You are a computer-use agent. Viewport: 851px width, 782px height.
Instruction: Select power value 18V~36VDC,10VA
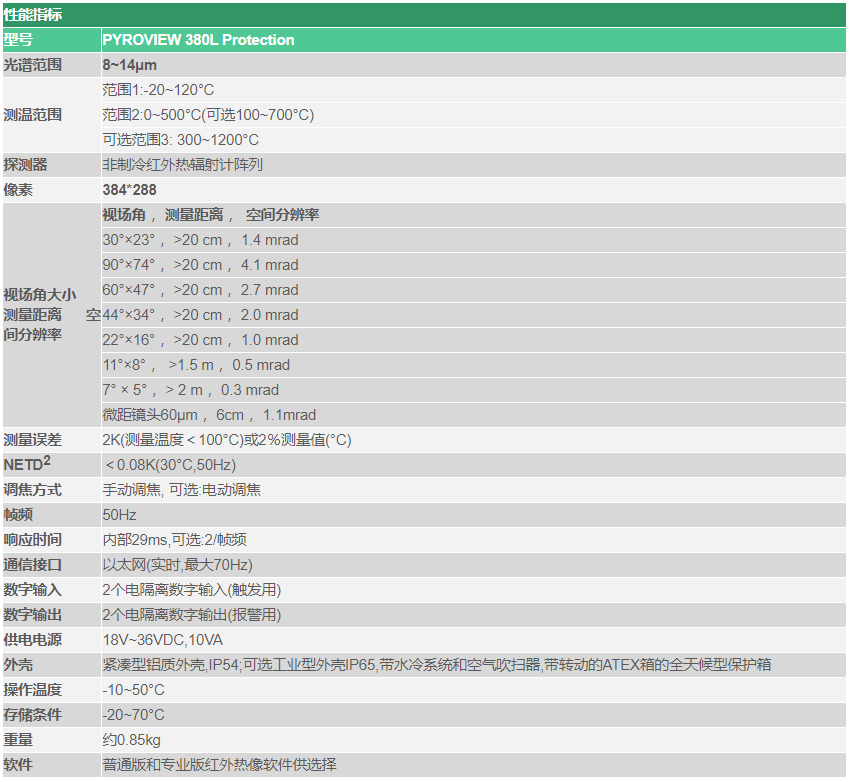coord(163,639)
